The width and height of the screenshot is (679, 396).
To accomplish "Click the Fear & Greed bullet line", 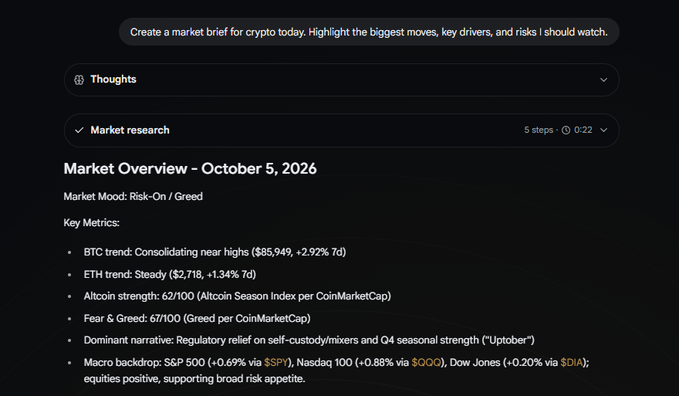I will click(197, 318).
